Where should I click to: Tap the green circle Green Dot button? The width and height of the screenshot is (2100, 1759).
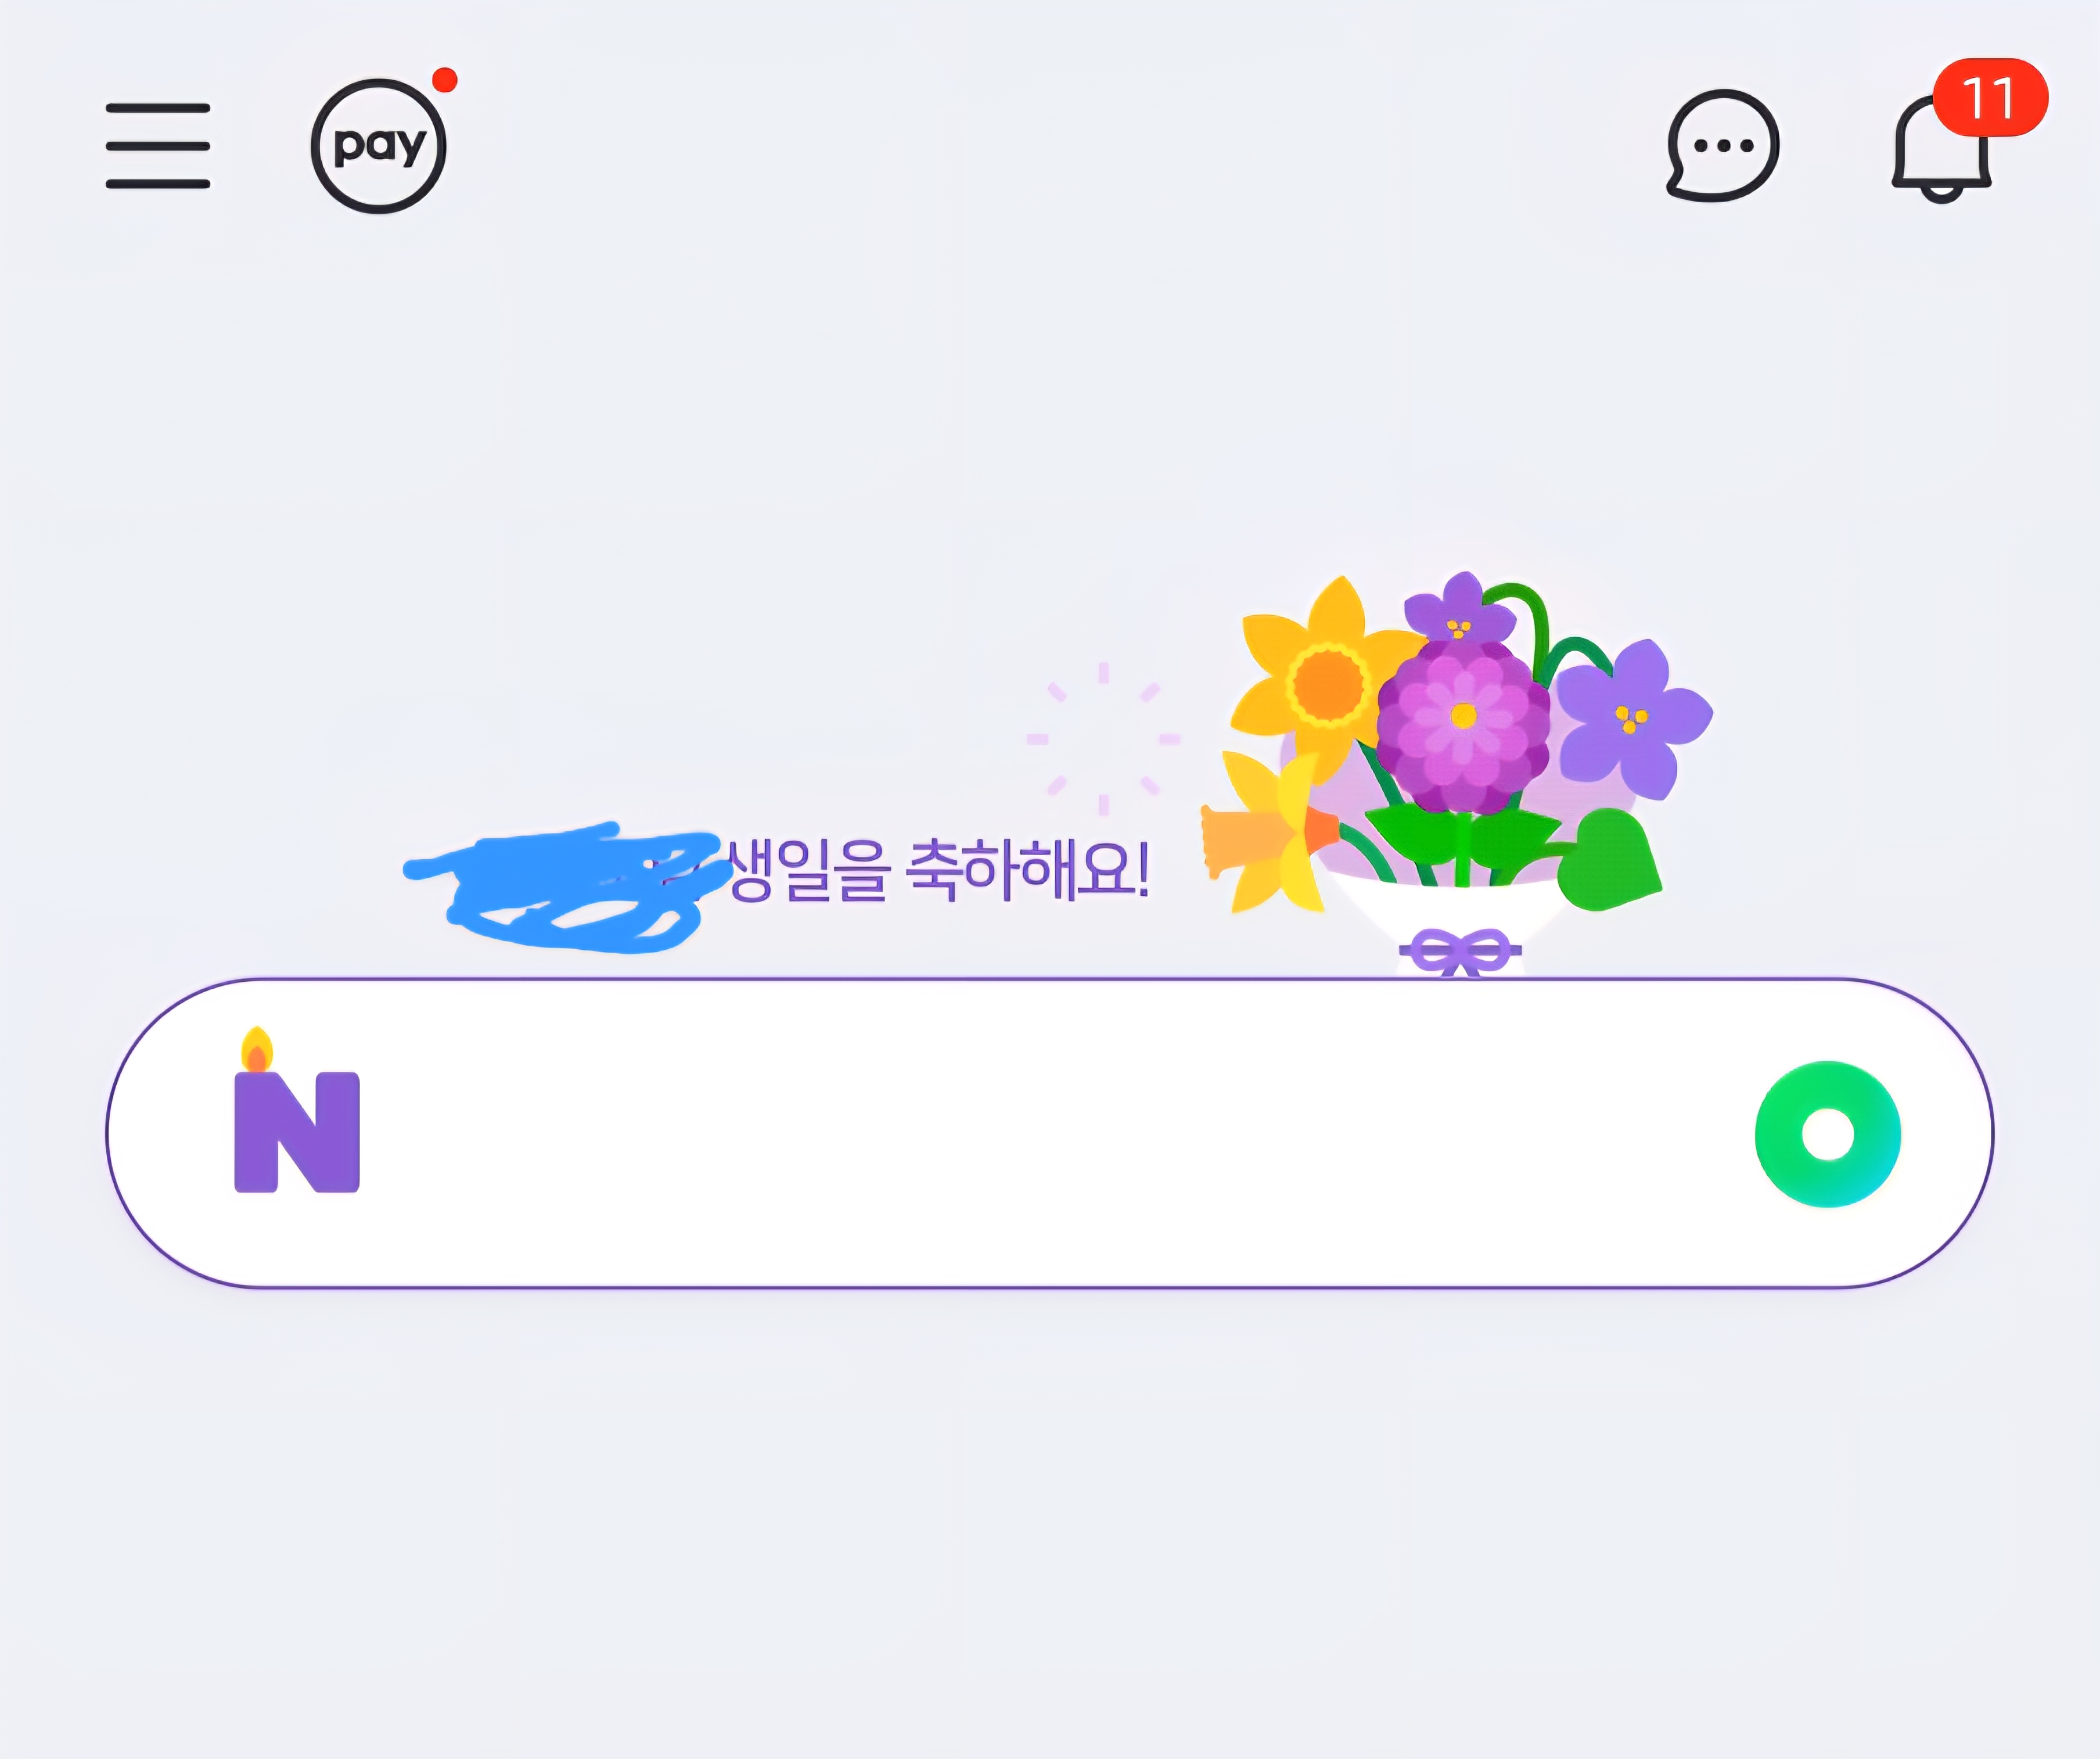click(1827, 1134)
